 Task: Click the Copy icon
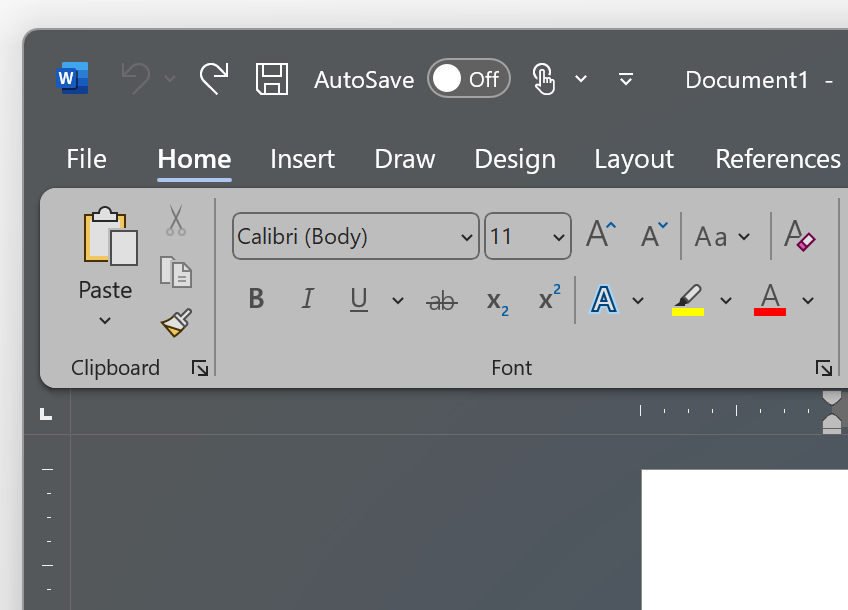tap(176, 271)
